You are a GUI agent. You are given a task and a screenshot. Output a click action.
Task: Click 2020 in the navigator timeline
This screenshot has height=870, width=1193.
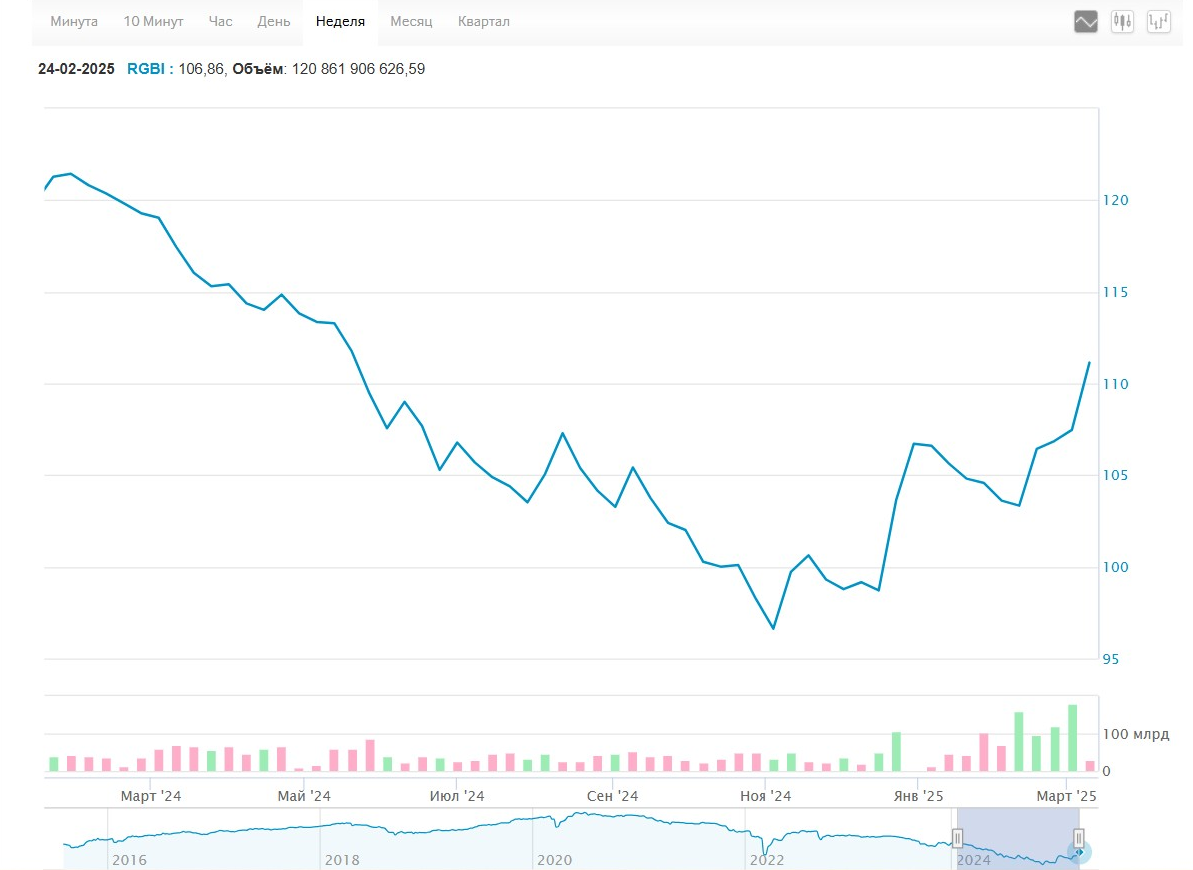[553, 860]
